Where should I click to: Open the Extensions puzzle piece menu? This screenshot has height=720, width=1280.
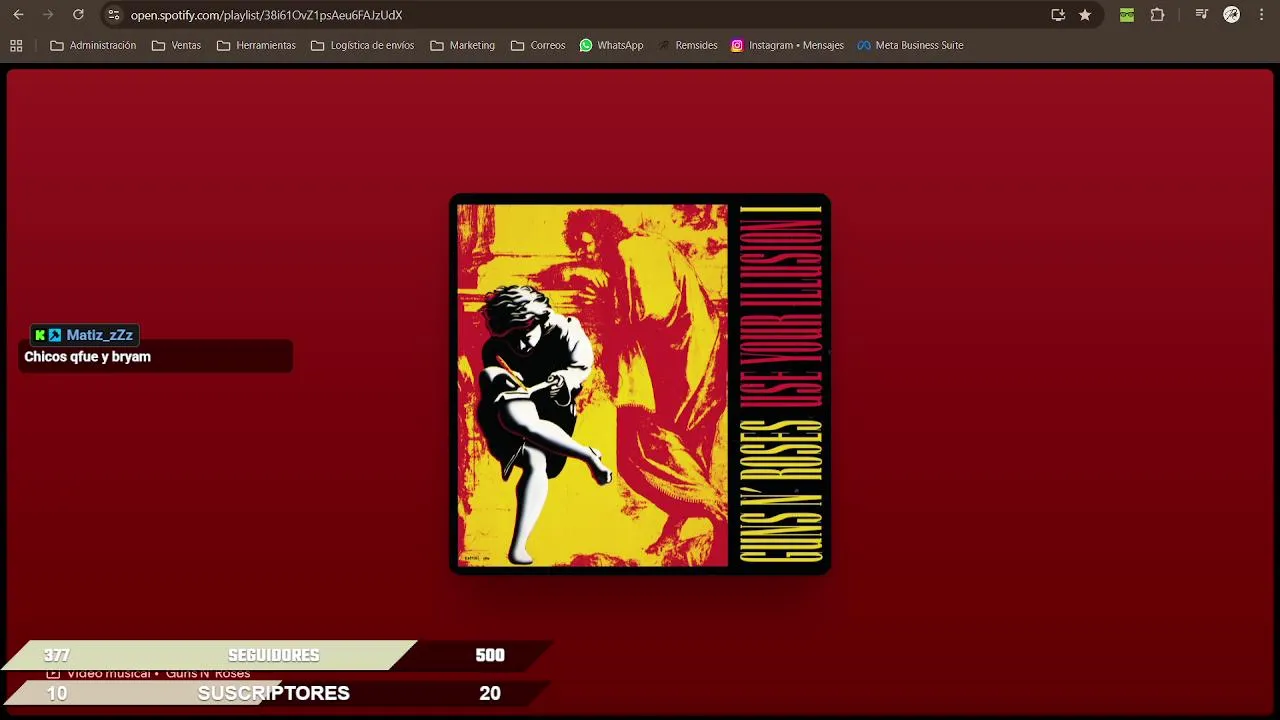click(1157, 15)
